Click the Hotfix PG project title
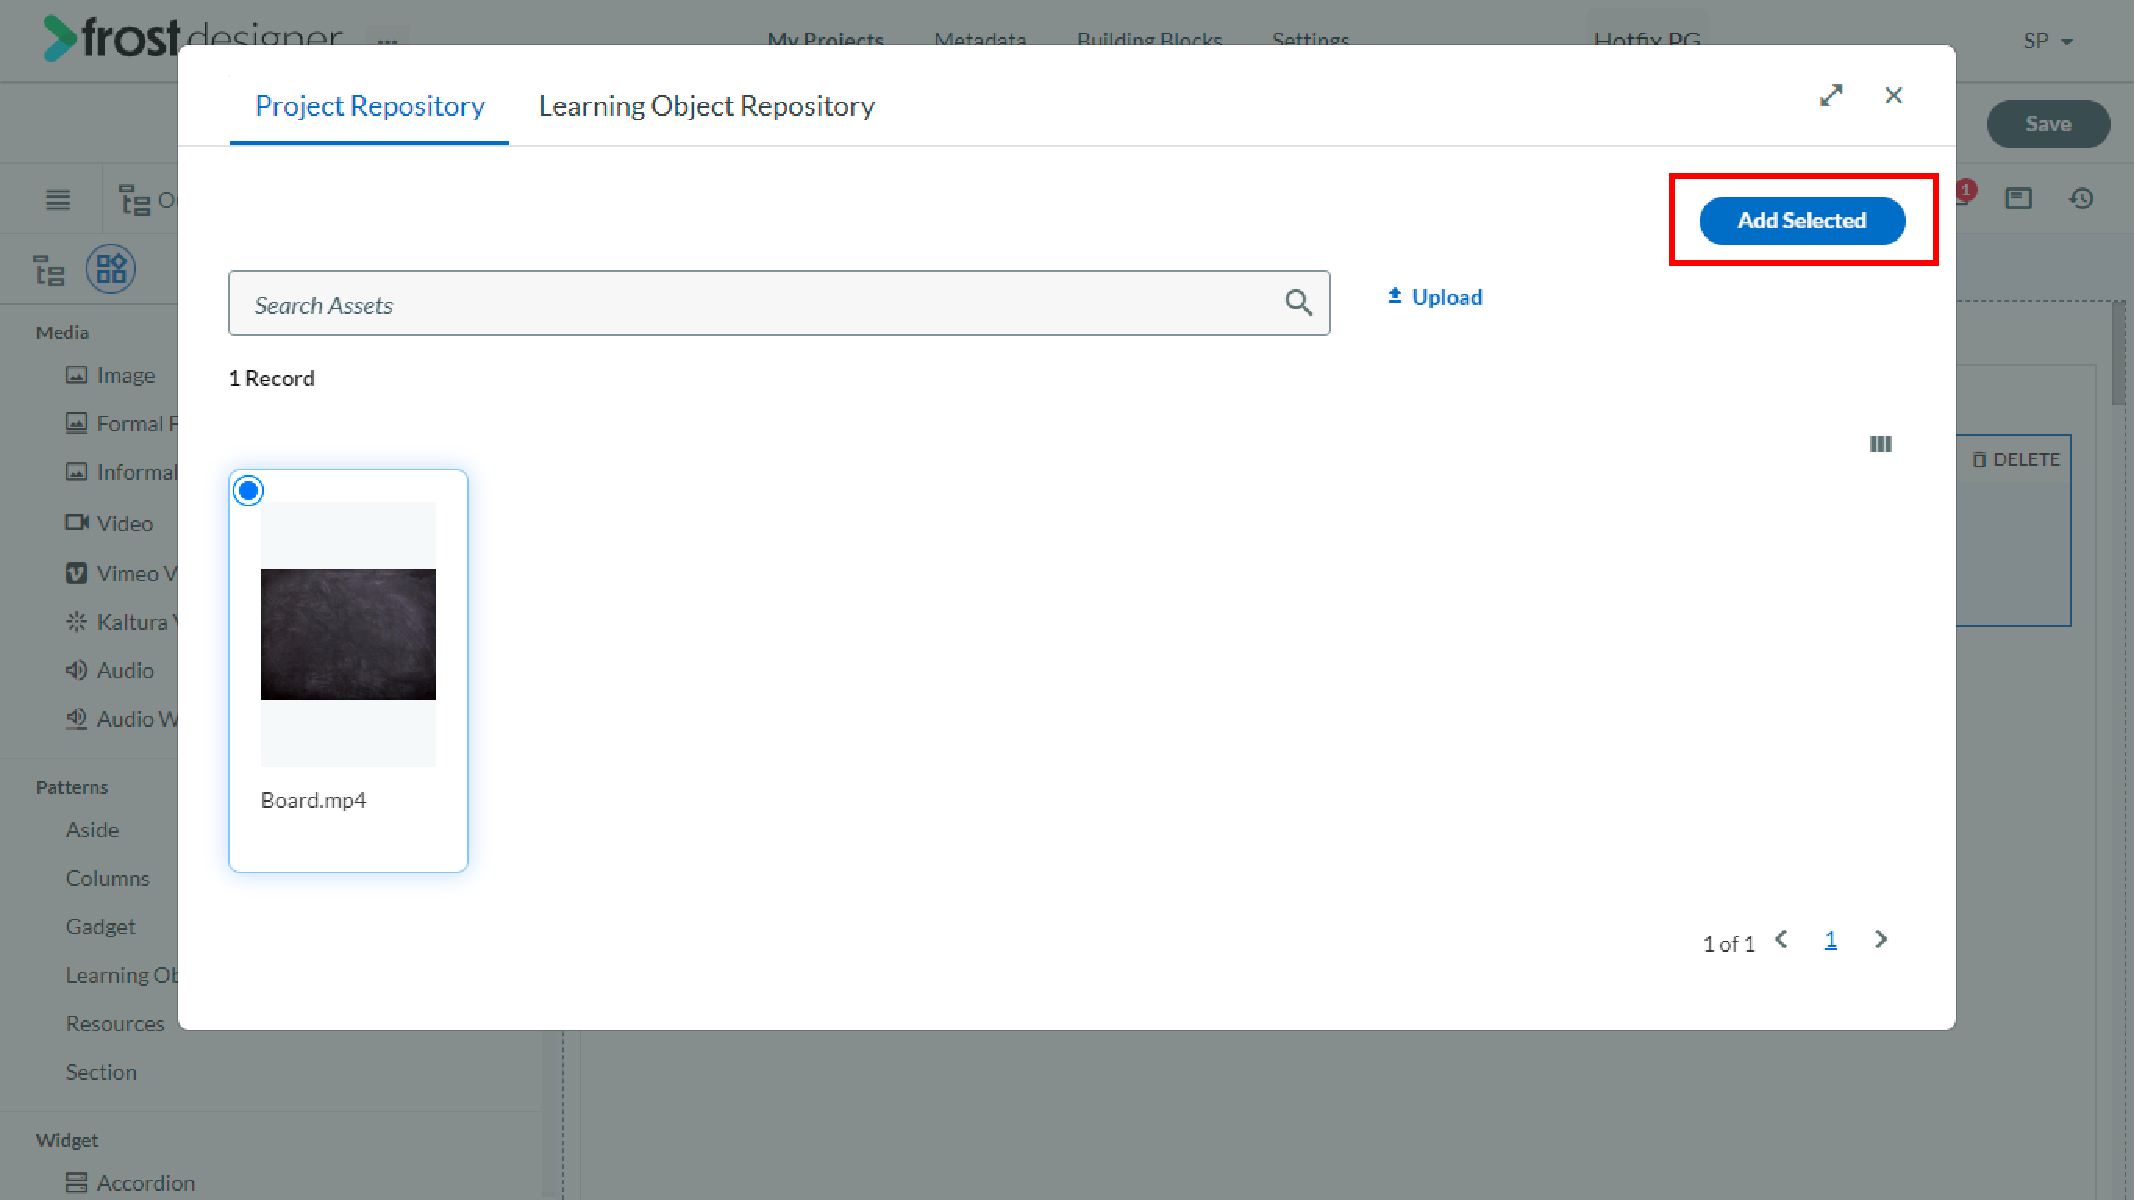2135x1201 pixels. [x=1647, y=40]
